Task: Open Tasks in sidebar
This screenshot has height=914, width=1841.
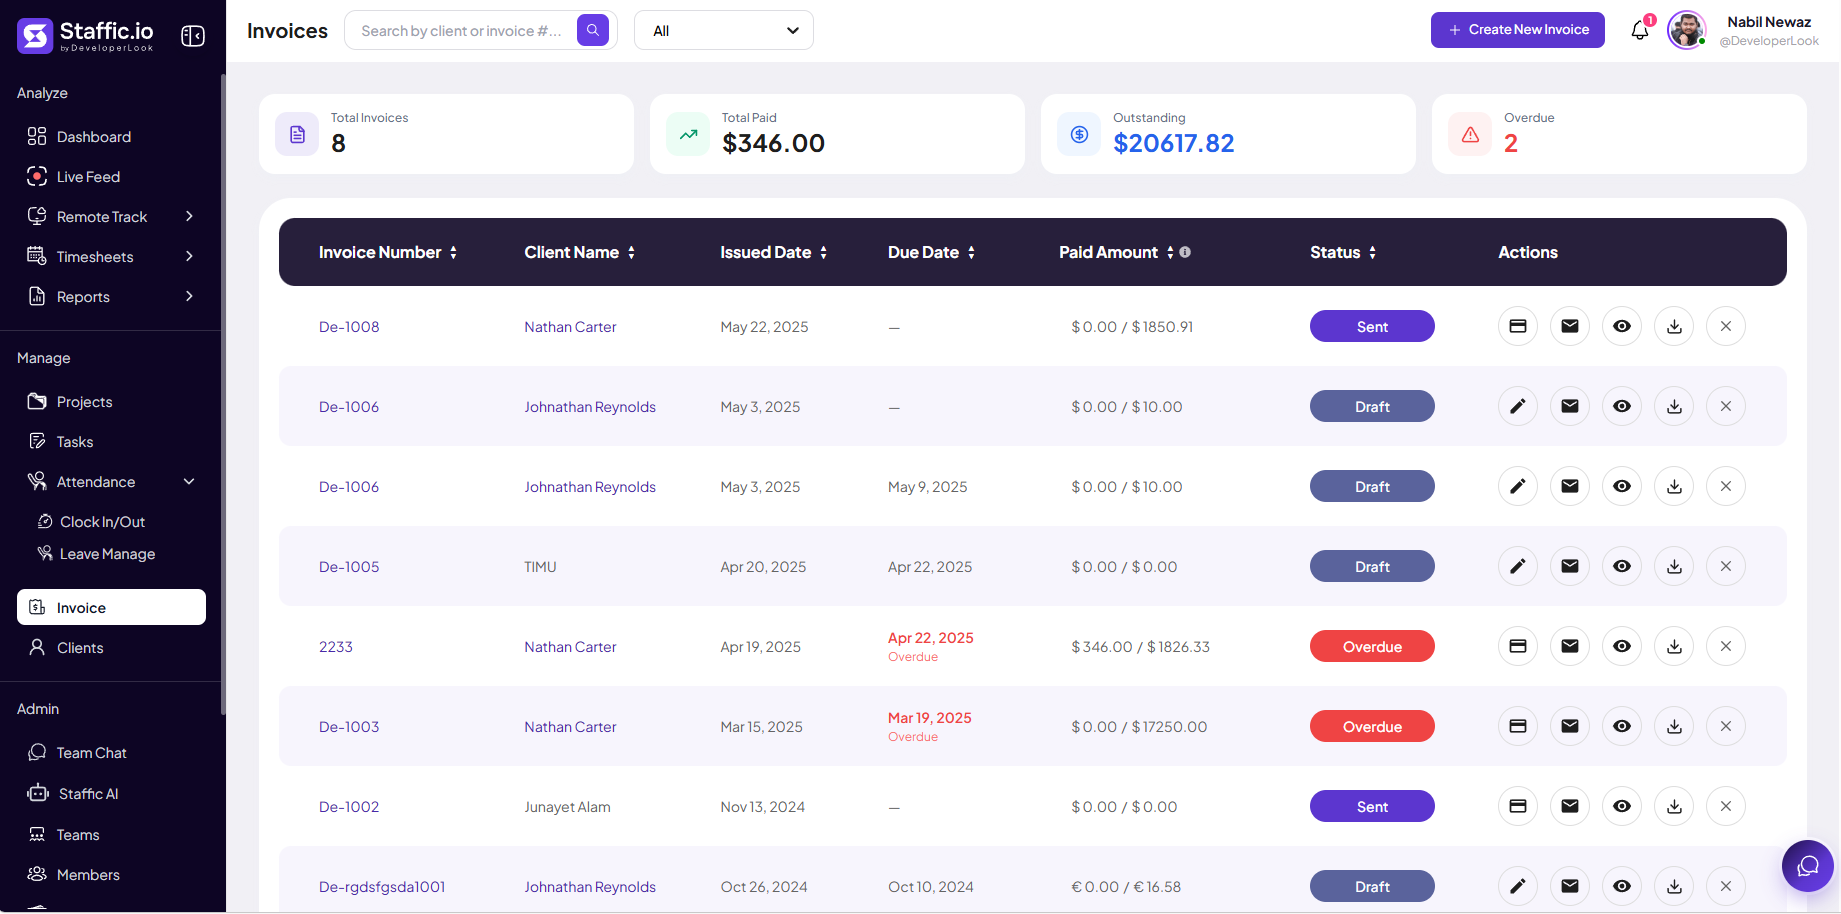Action: pyautogui.click(x=75, y=441)
